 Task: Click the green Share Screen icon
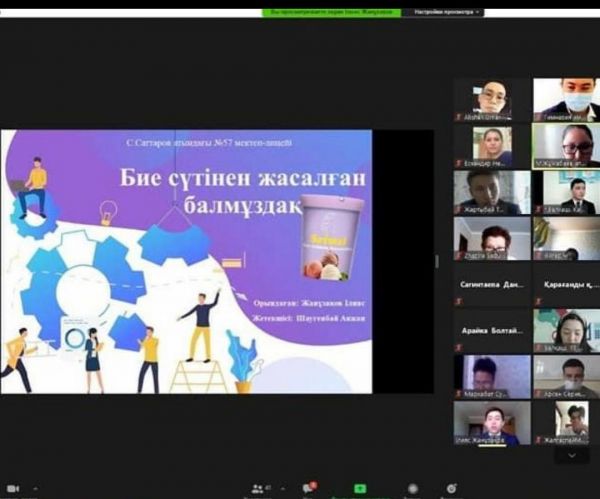361,490
